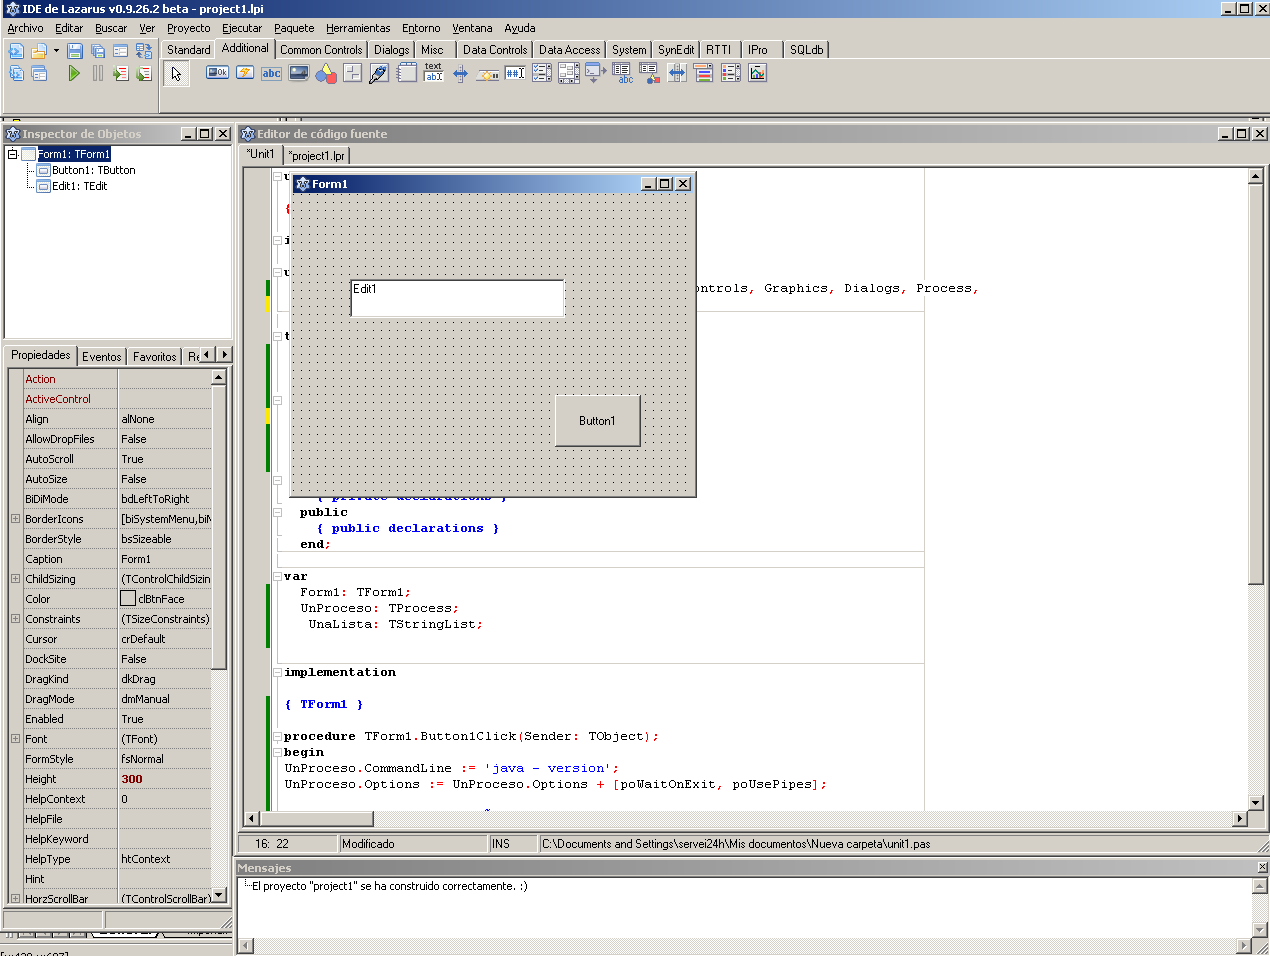1270x956 pixels.
Task: Open the Ejecutar menu
Action: [242, 28]
